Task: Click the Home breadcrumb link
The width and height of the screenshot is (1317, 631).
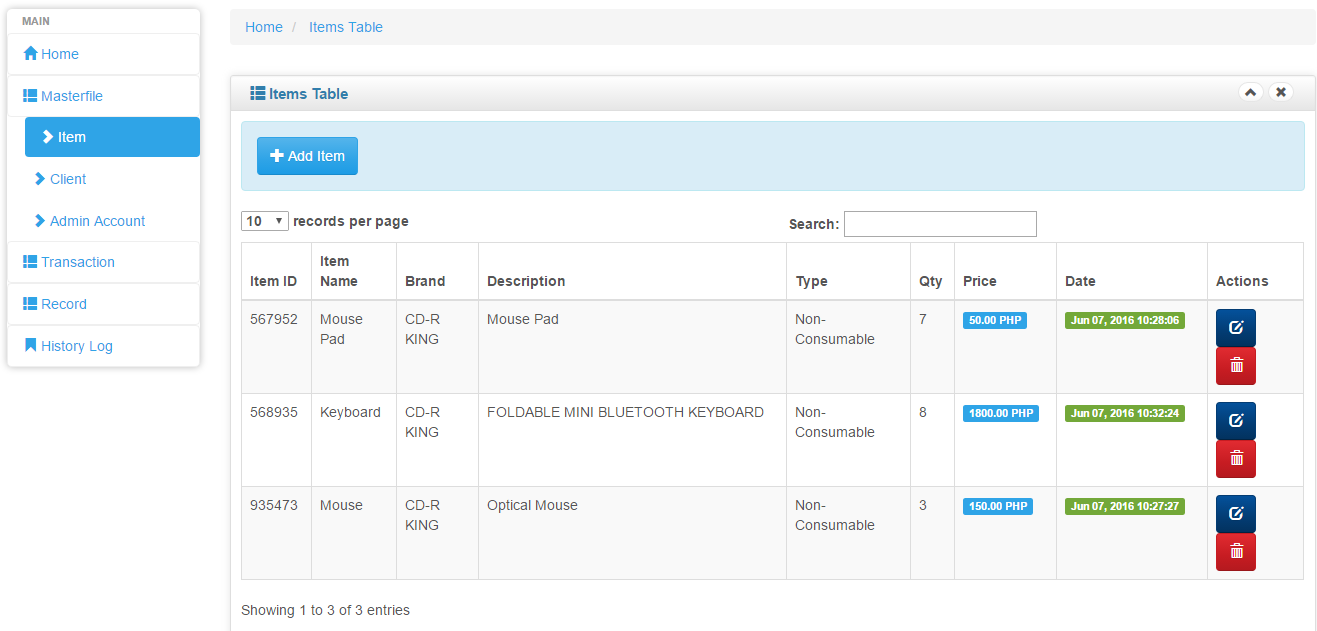Action: (x=264, y=27)
